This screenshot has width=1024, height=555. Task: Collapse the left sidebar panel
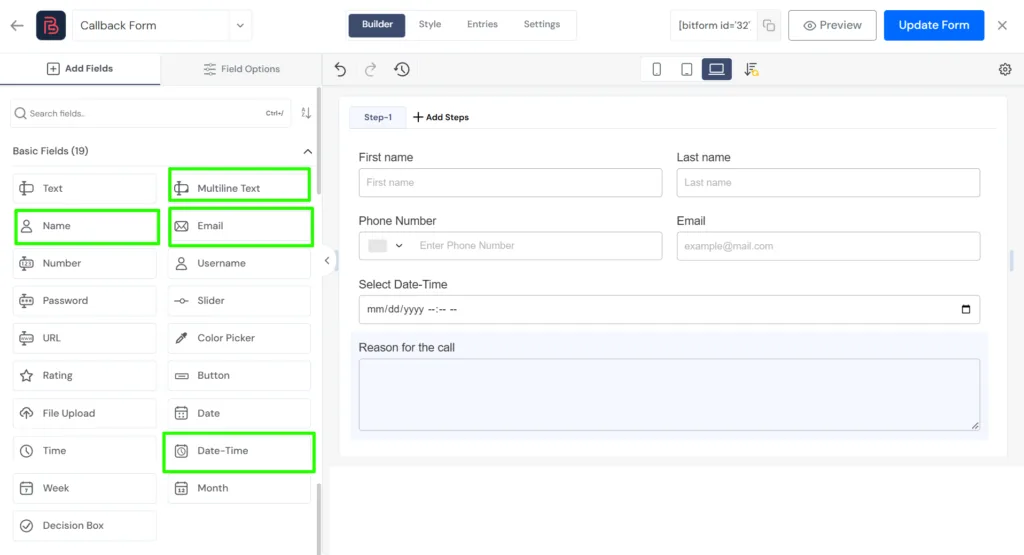tap(327, 261)
